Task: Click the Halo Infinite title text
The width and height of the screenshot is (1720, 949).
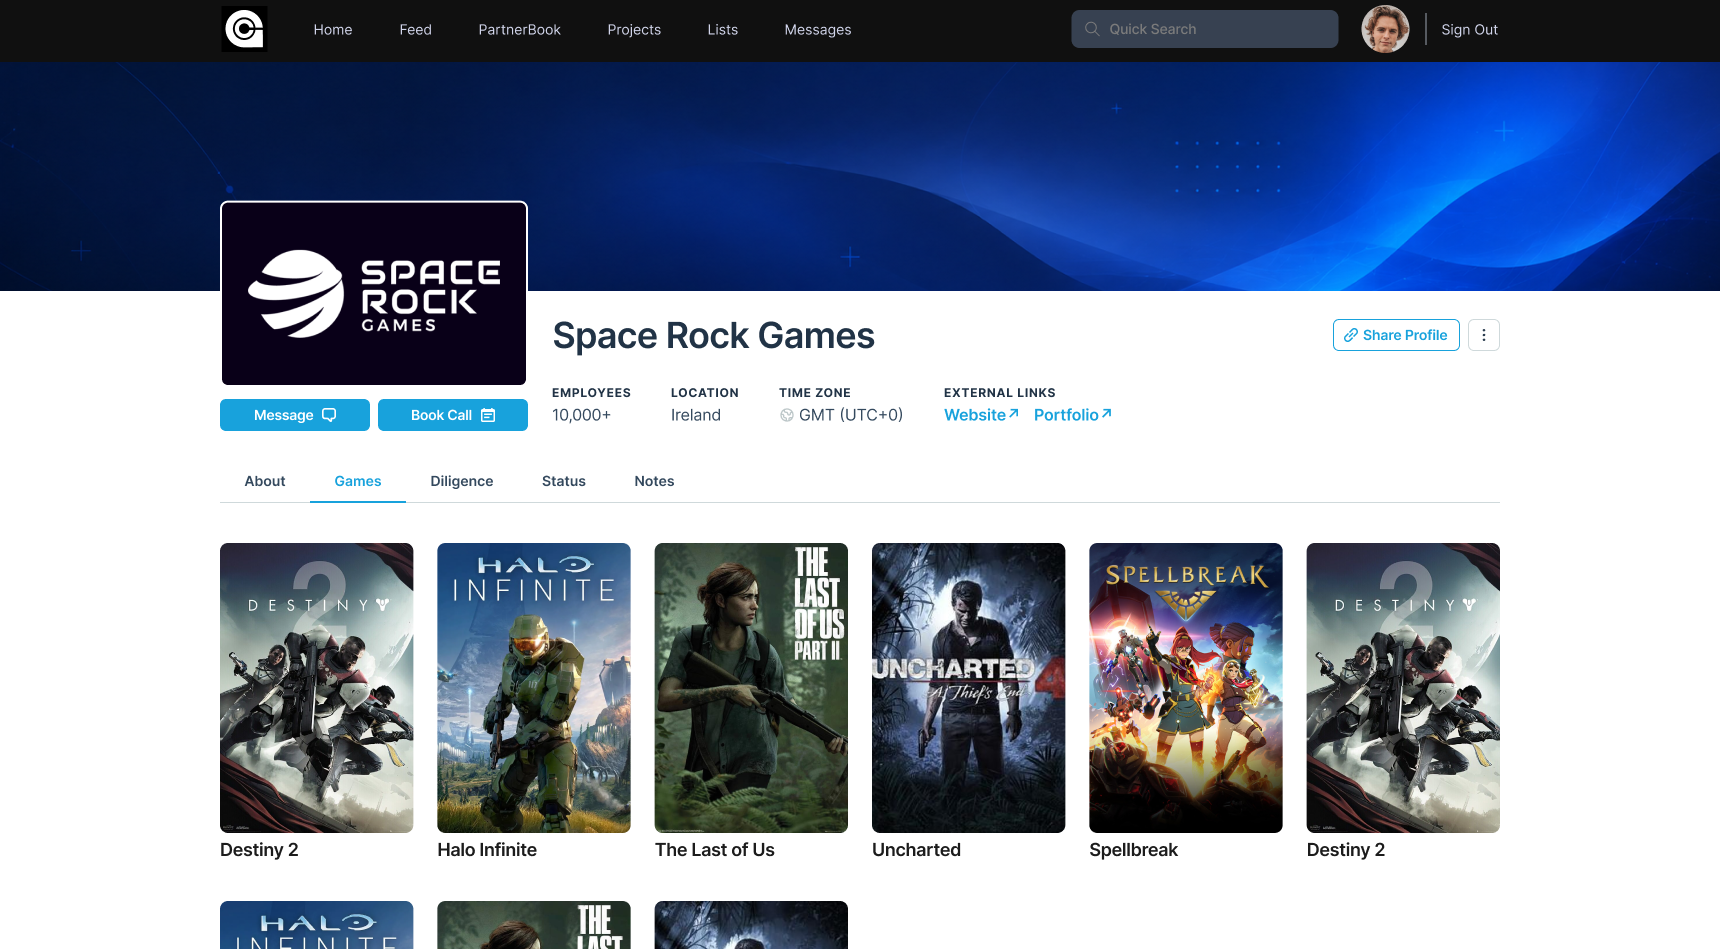Action: tap(487, 850)
